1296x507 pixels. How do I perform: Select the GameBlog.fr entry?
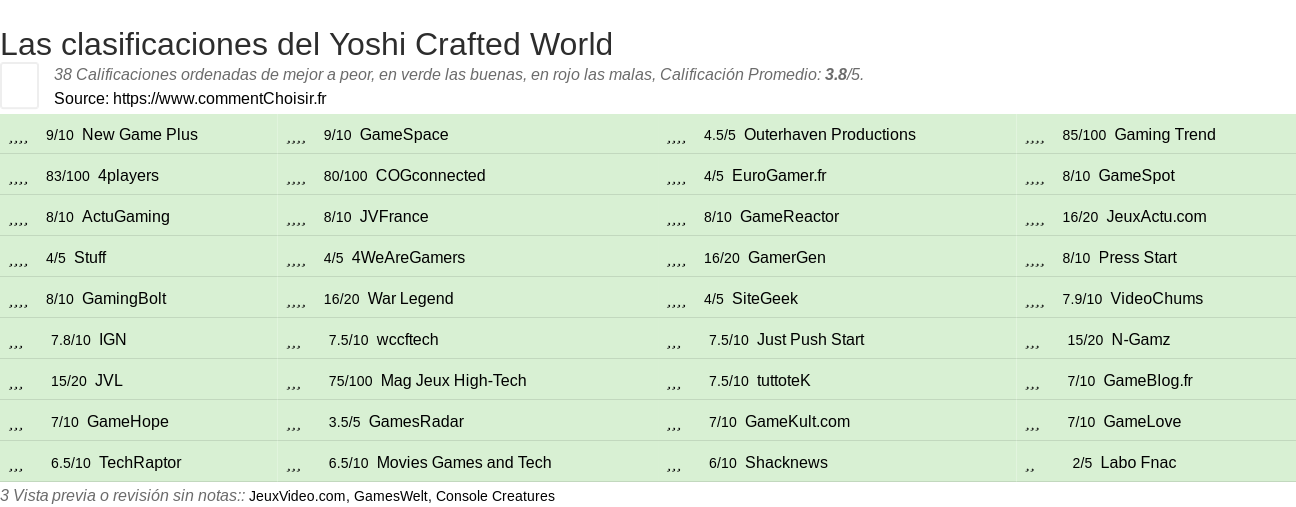tap(1148, 380)
